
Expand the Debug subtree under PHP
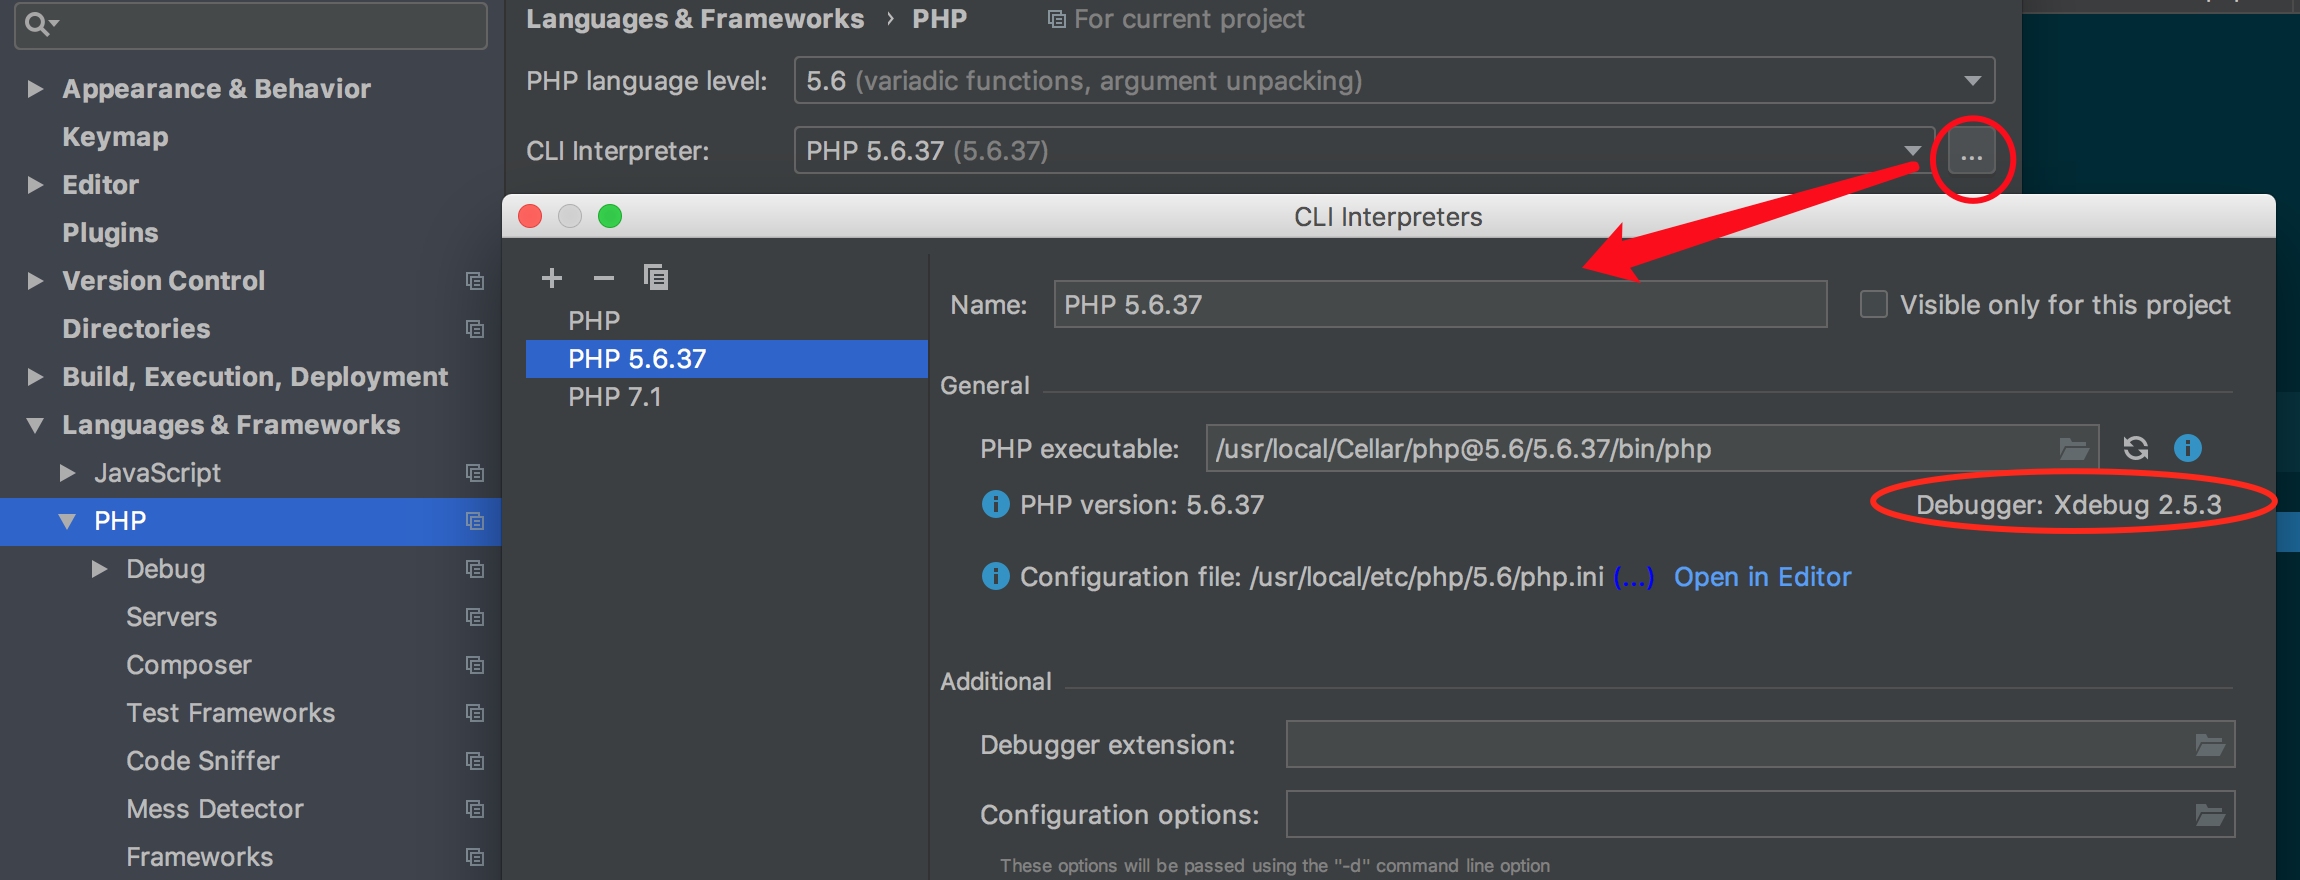tap(99, 569)
